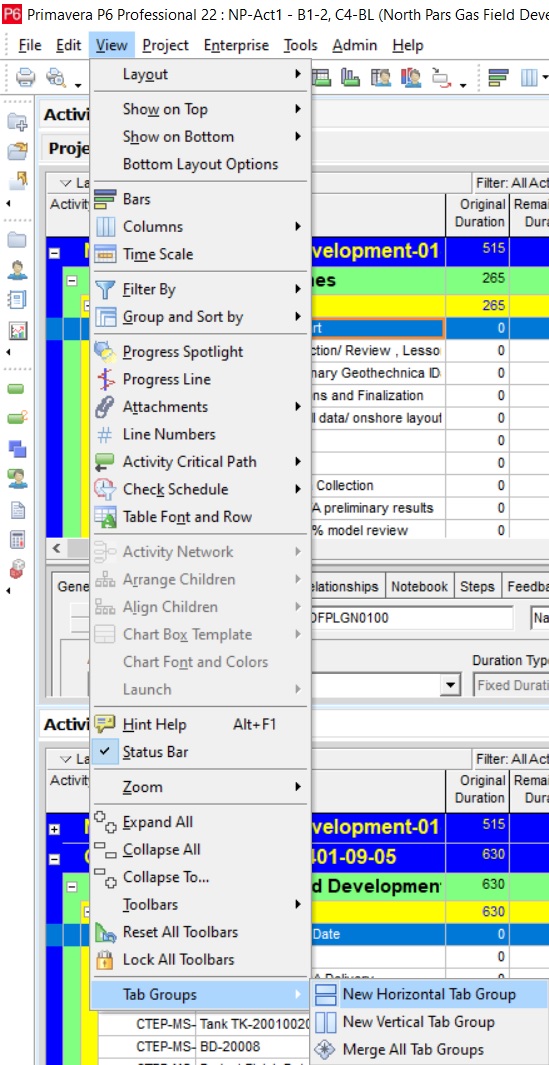Switch to the Steps tab
The width and height of the screenshot is (549, 1065).
click(x=477, y=586)
